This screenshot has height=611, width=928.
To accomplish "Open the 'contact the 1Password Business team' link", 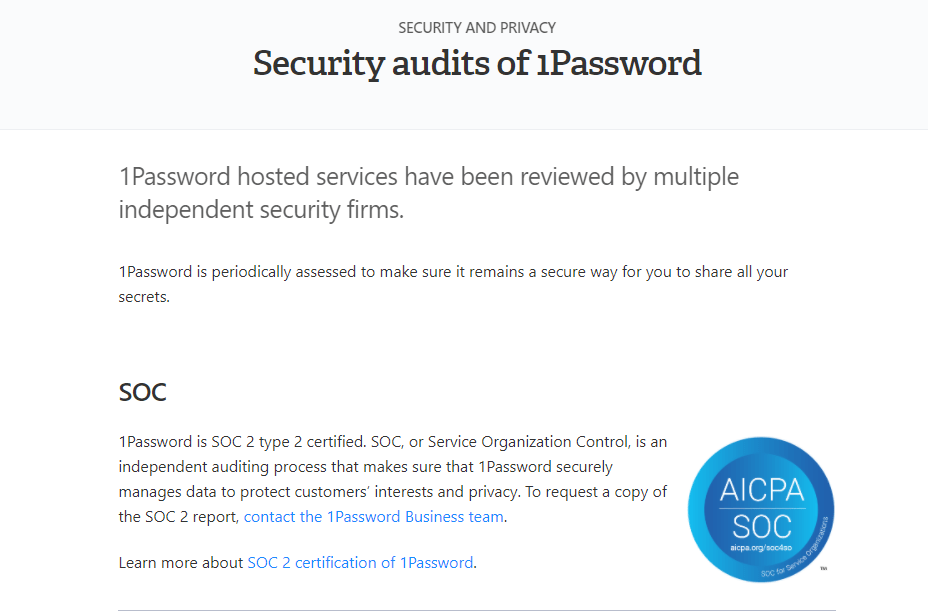I will [x=373, y=516].
